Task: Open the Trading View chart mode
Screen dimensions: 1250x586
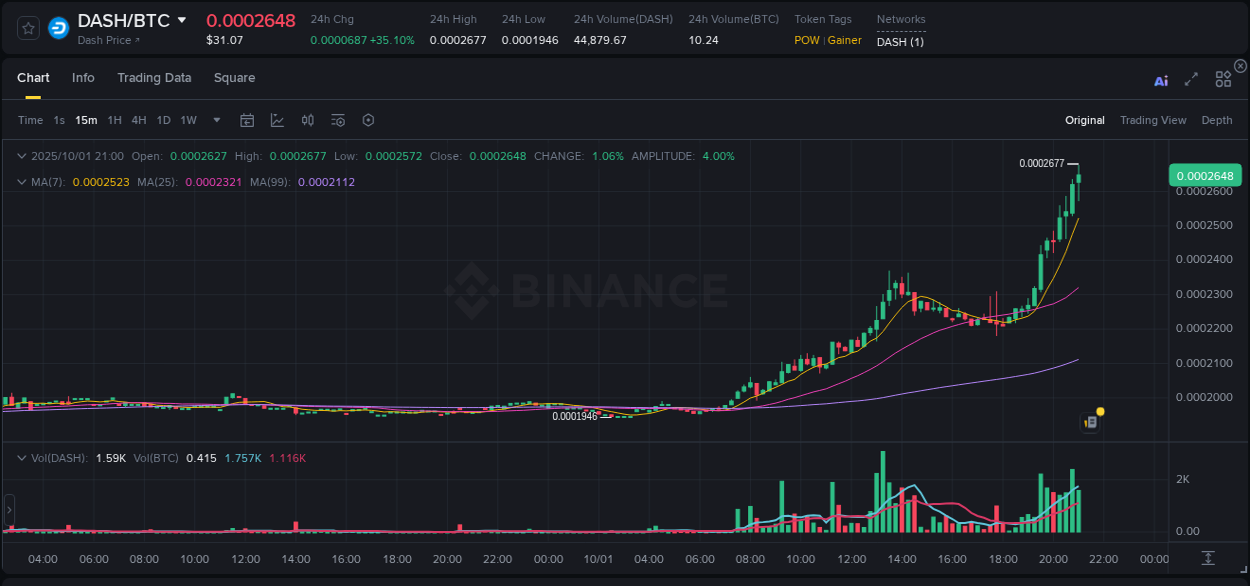Action: (x=1153, y=120)
